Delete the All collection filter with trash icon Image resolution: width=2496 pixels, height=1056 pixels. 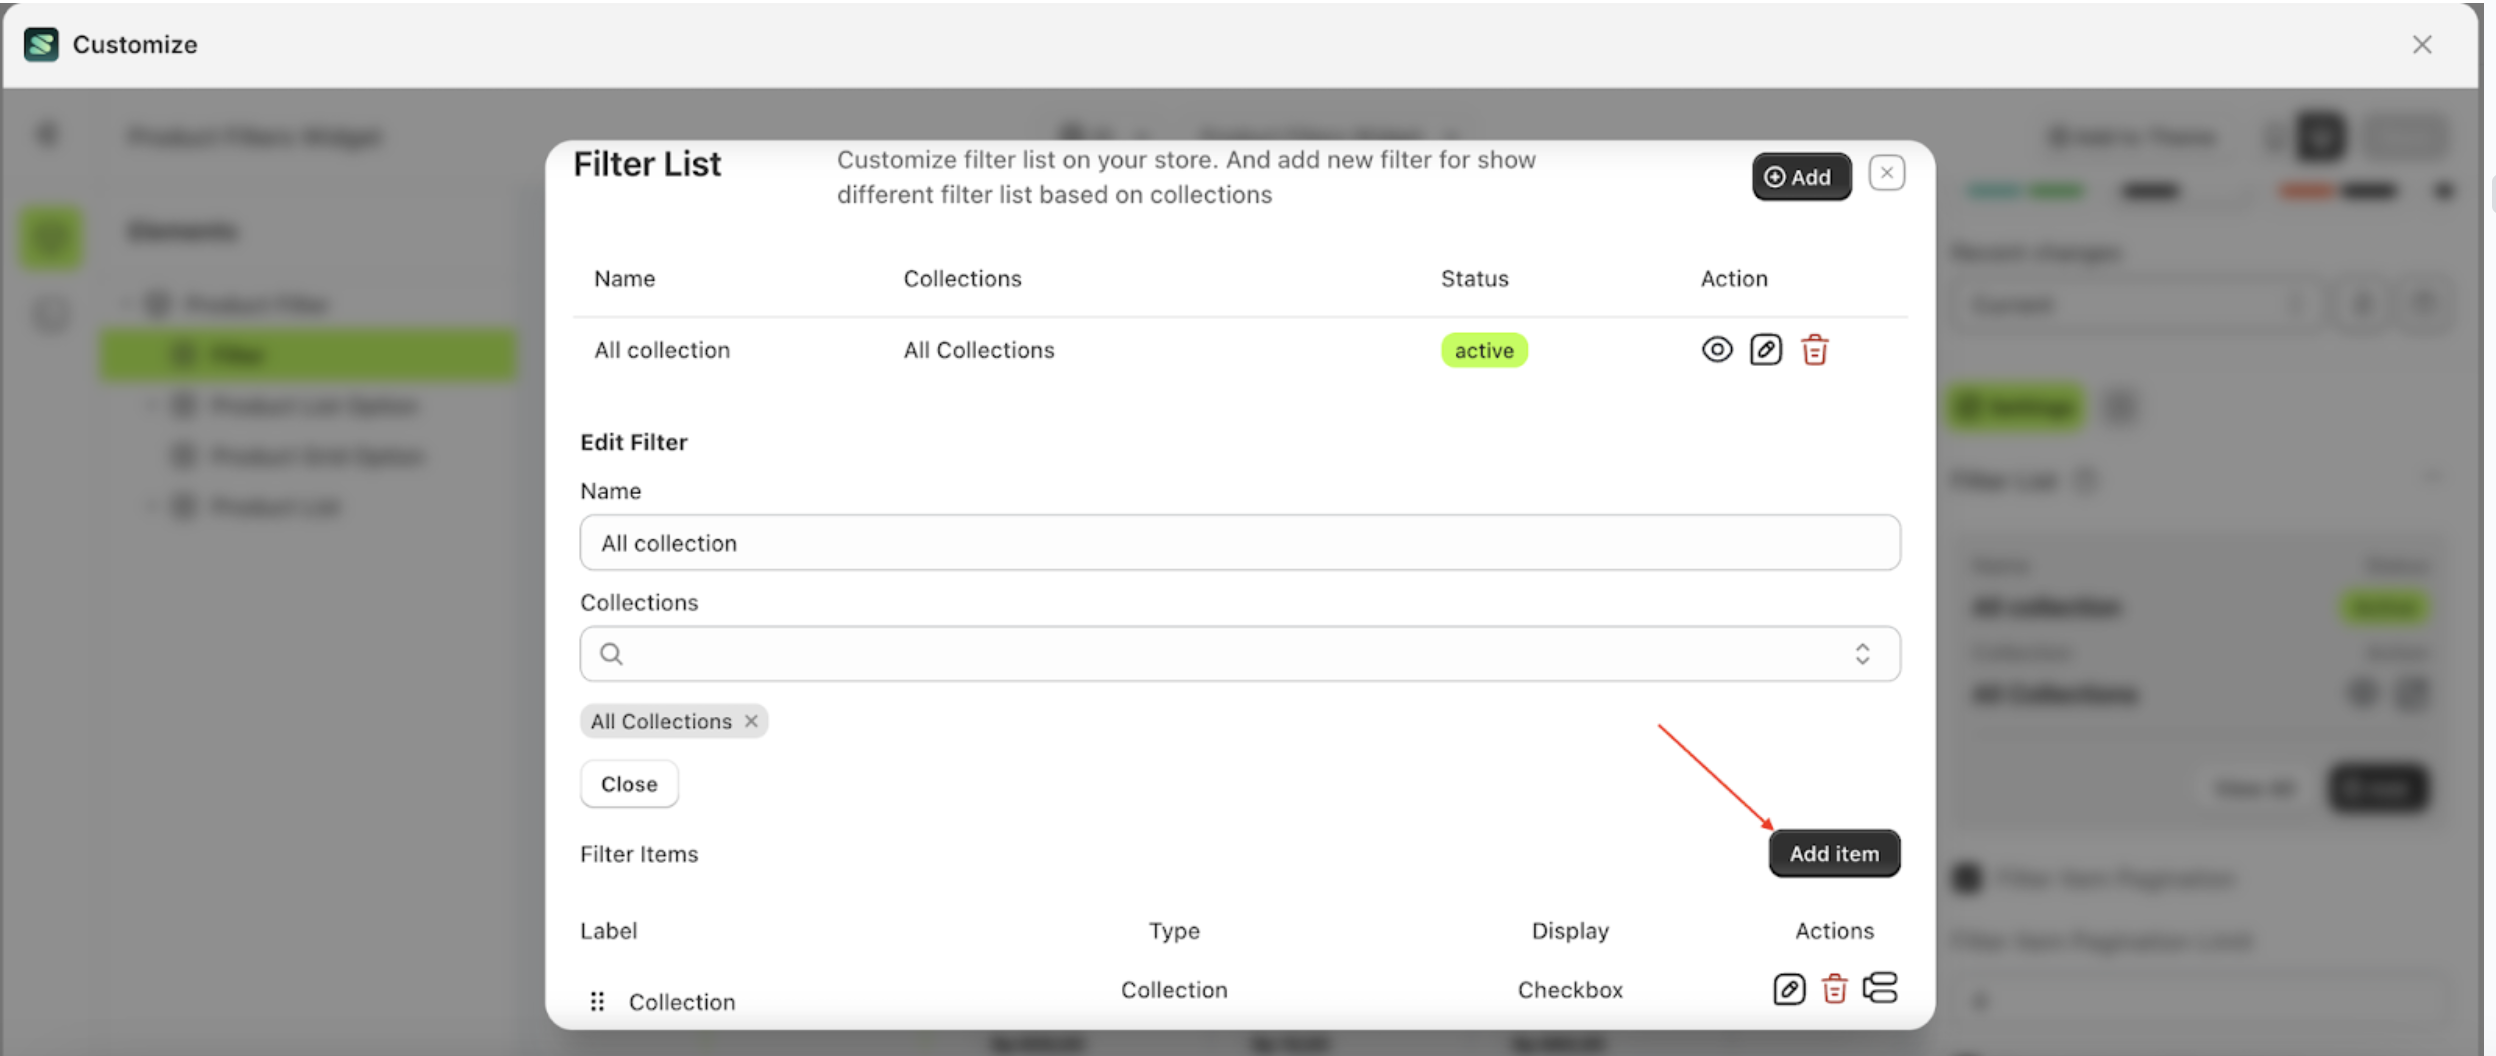tap(1814, 349)
